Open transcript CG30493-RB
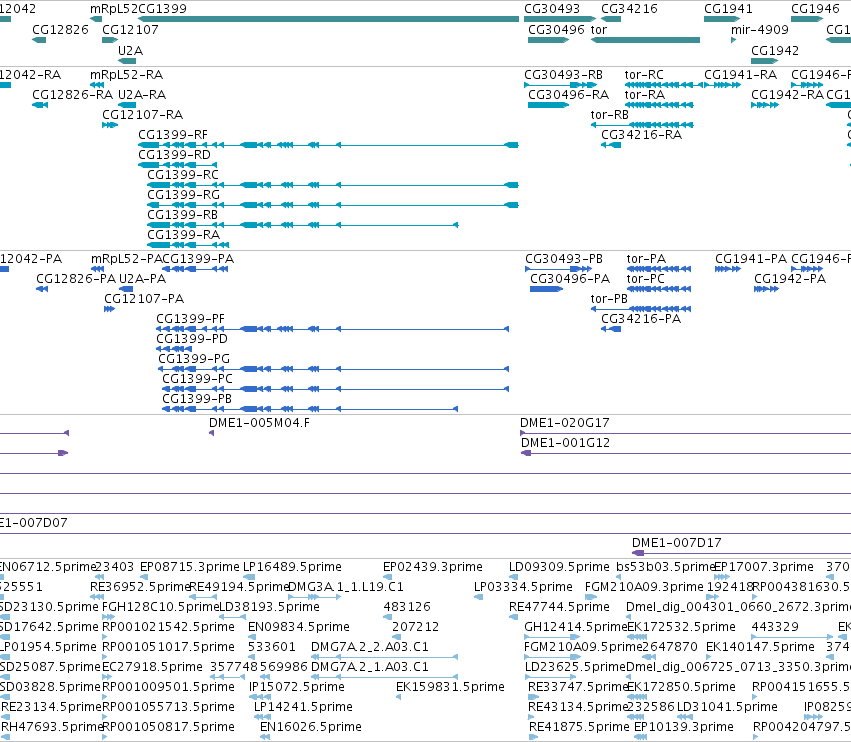 click(x=563, y=74)
